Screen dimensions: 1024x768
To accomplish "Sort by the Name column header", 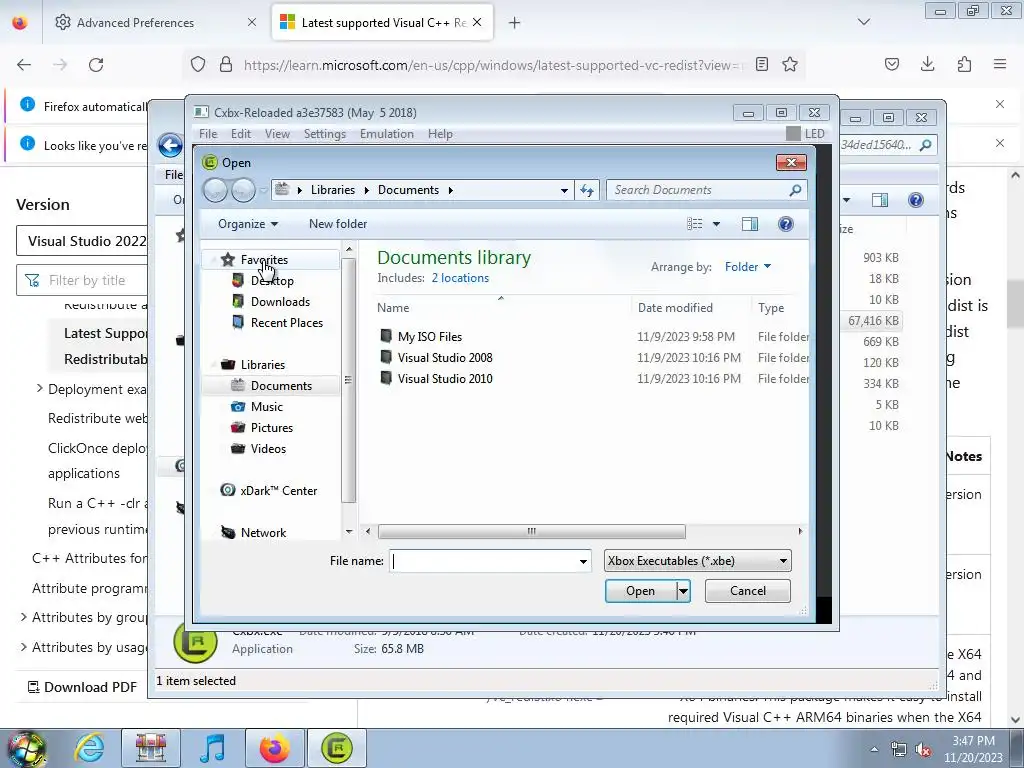I will [393, 308].
